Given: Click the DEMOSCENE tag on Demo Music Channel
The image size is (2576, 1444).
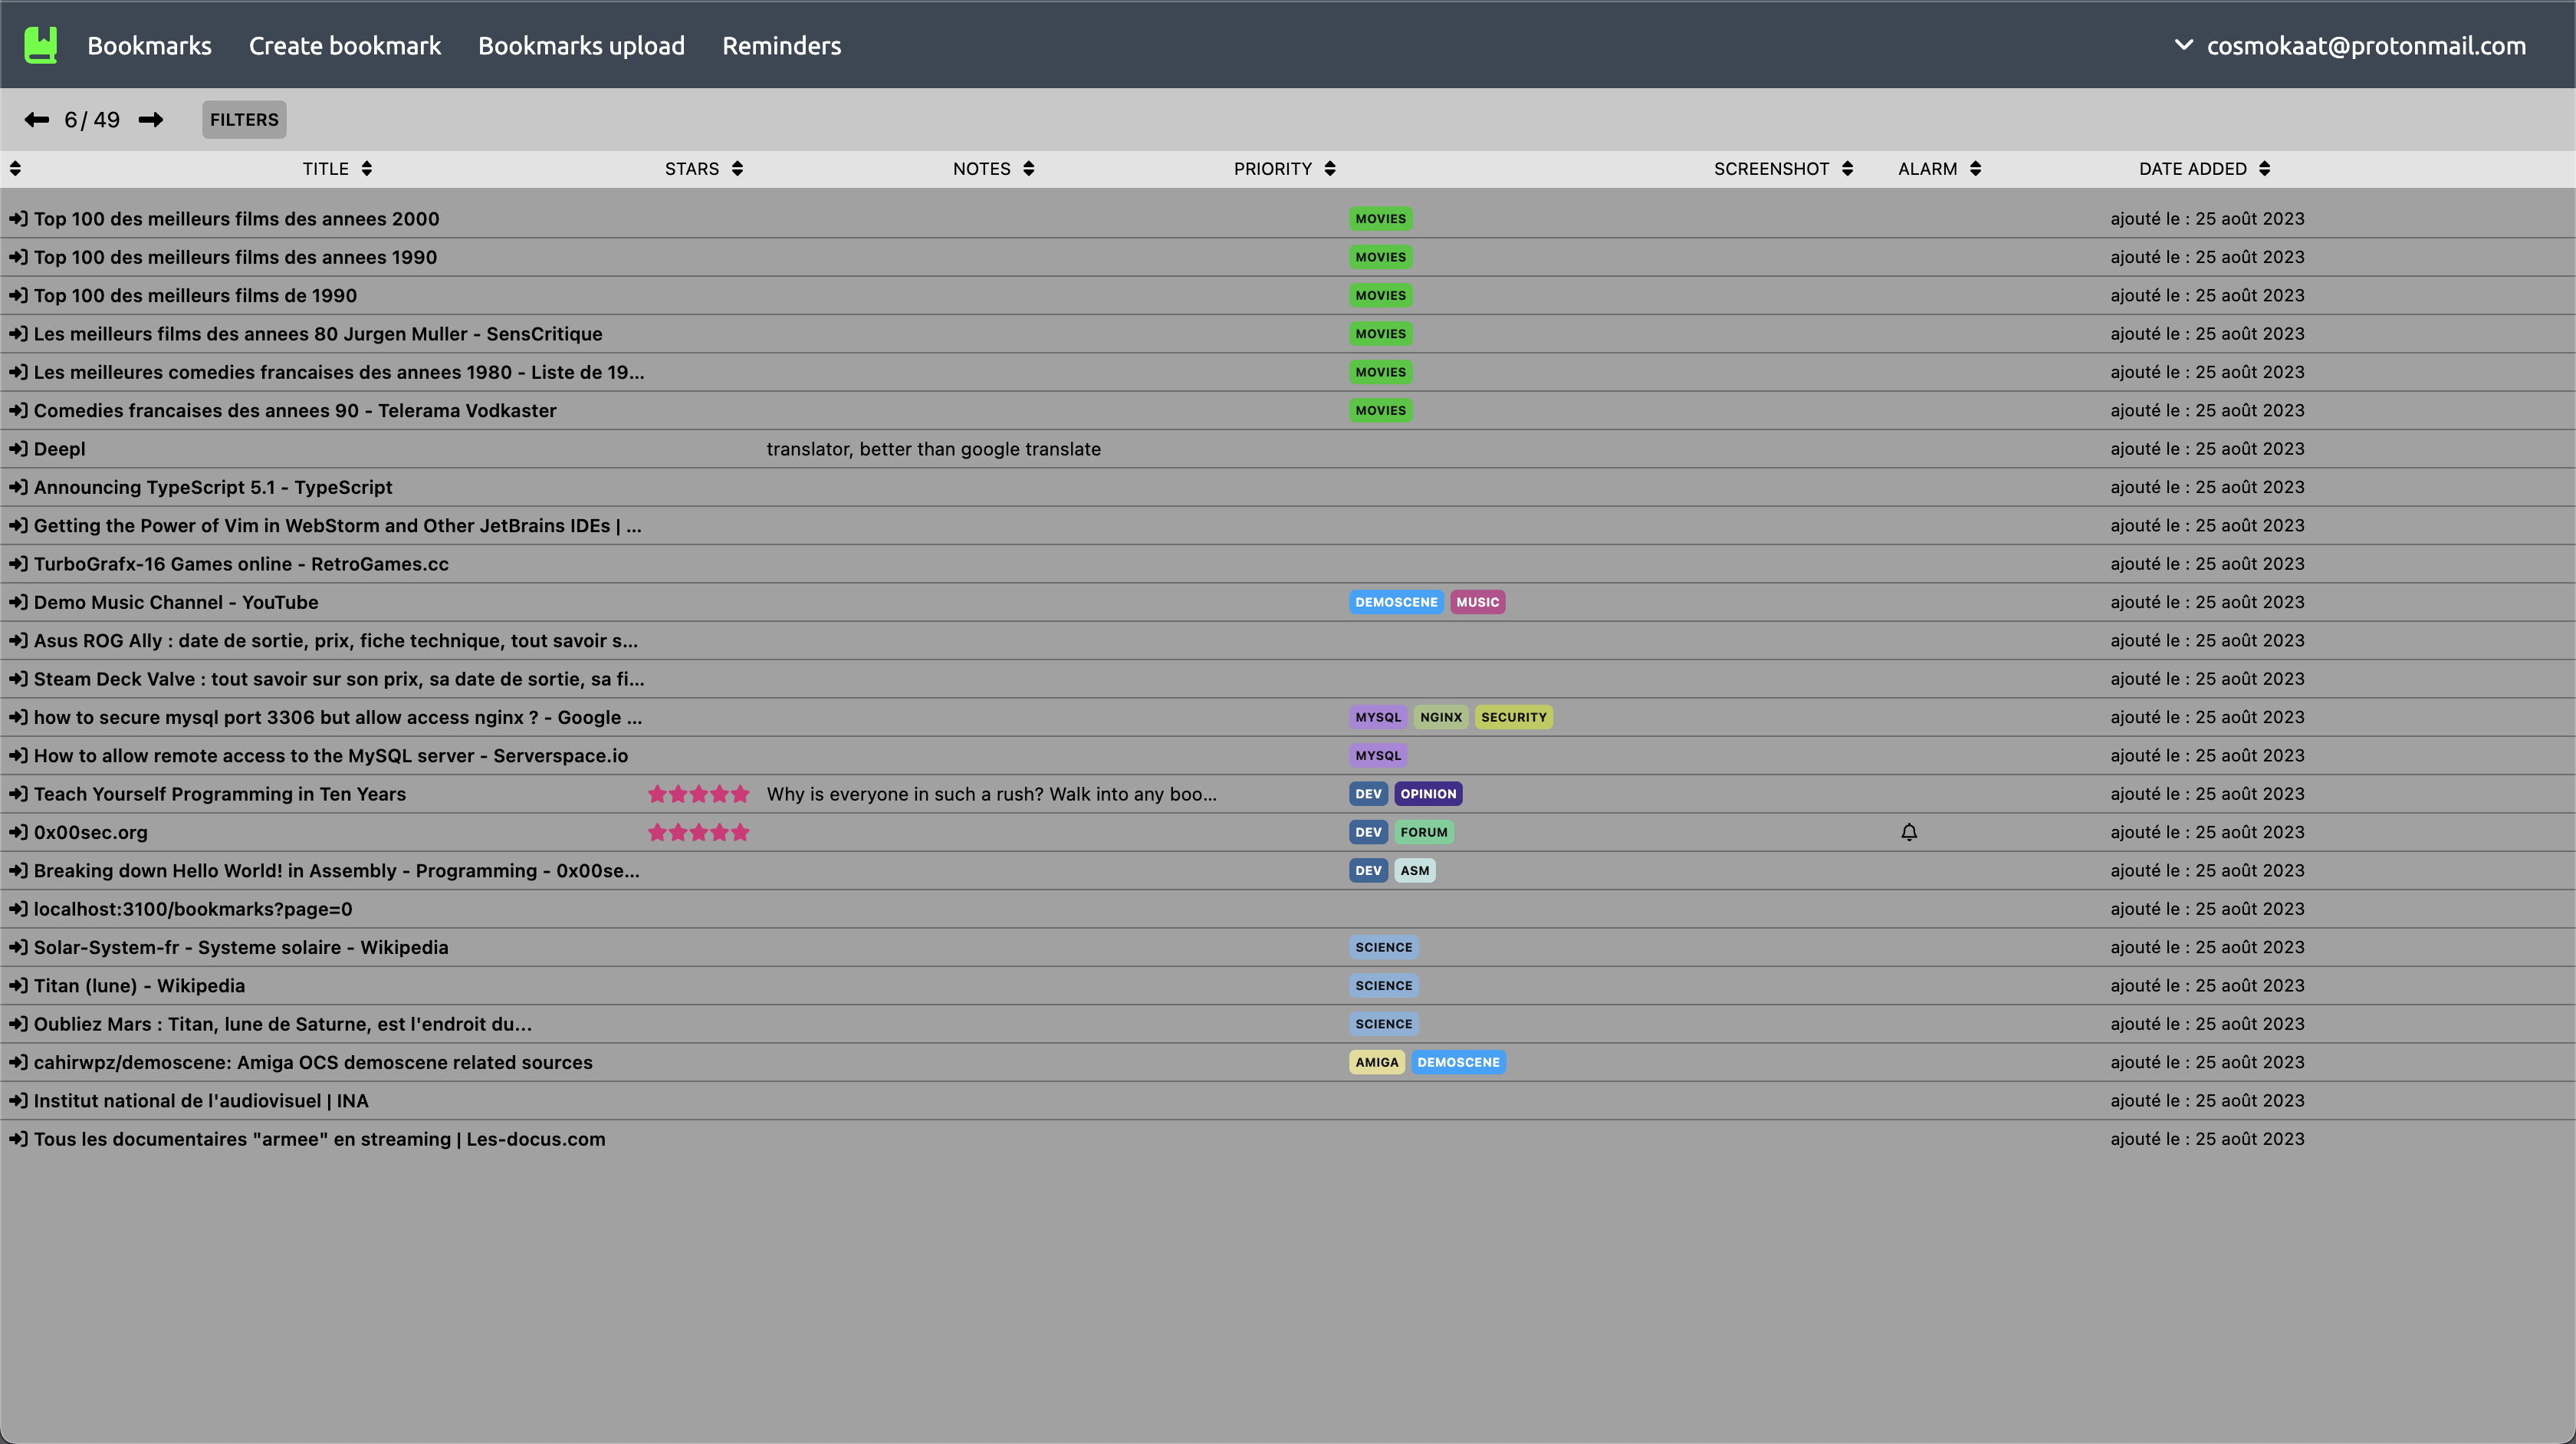Looking at the screenshot, I should 1395,602.
